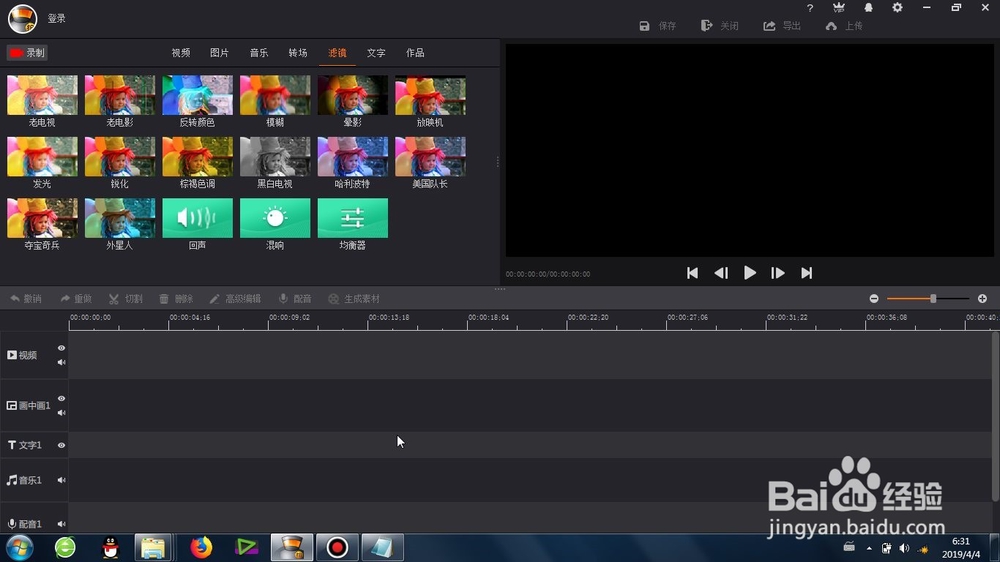Open the settings gear icon
The width and height of the screenshot is (1000, 562).
[x=897, y=8]
